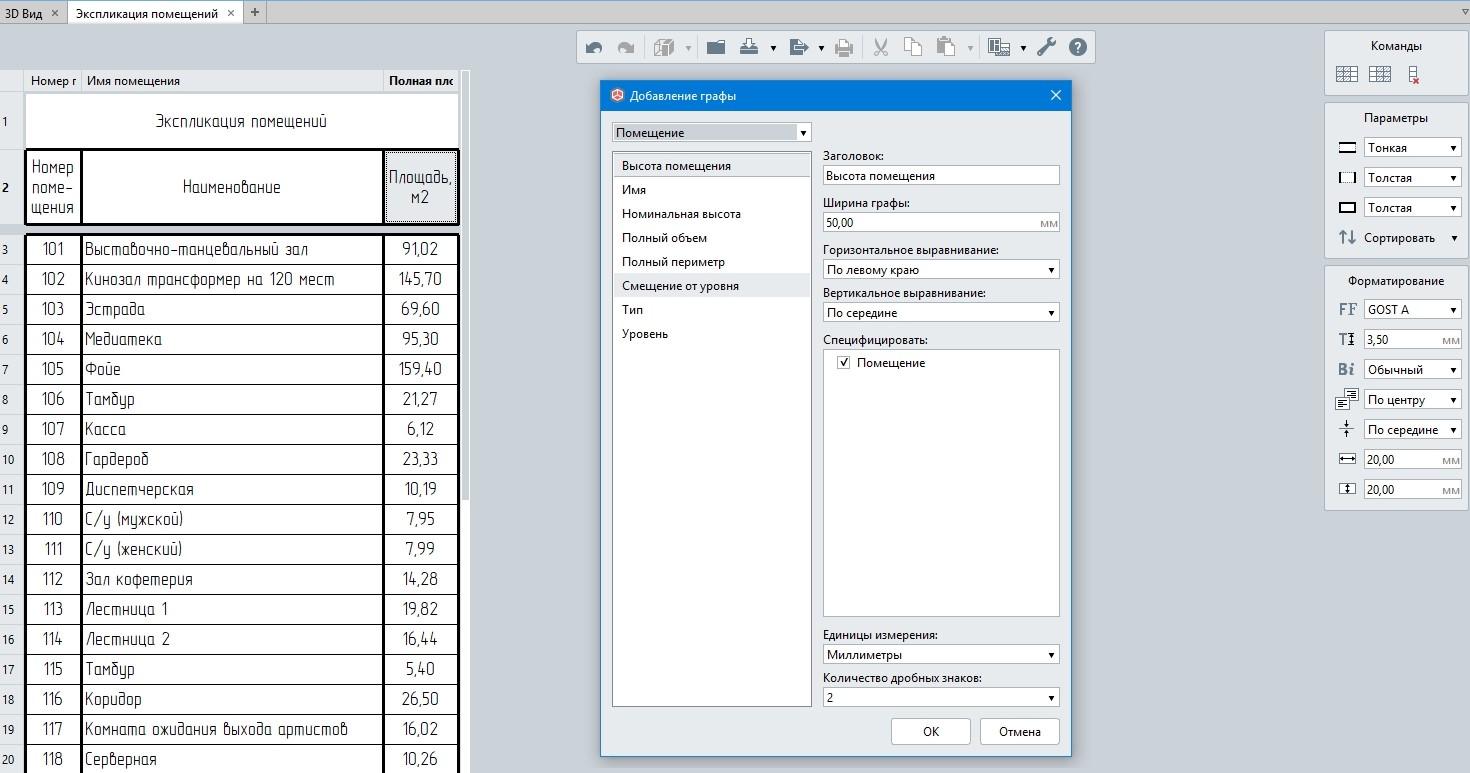
Task: Click the printer icon in the toolbar
Action: tap(844, 47)
